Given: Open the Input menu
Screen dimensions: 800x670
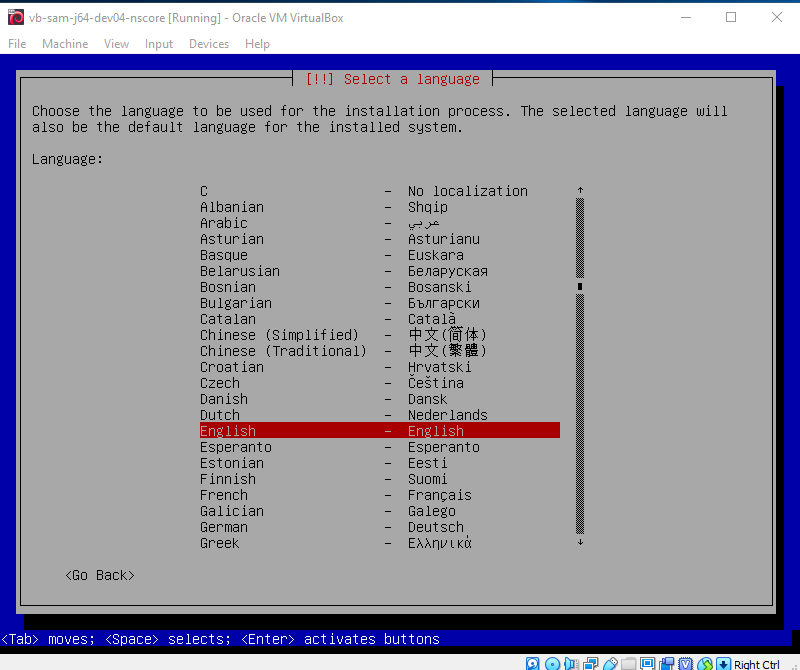Looking at the screenshot, I should tap(159, 44).
